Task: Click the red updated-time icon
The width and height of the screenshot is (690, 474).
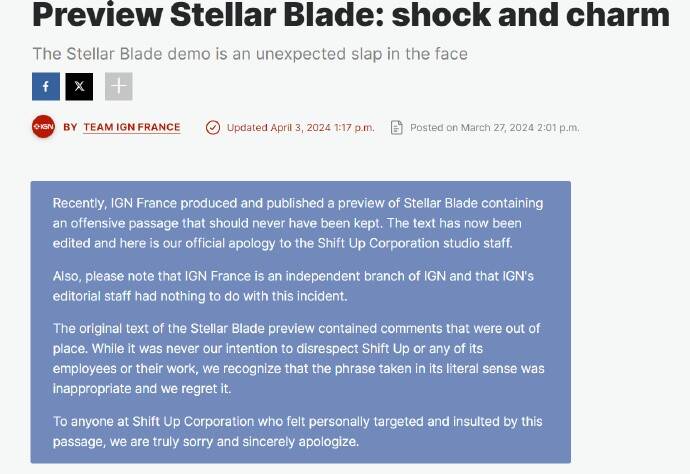Action: point(212,127)
